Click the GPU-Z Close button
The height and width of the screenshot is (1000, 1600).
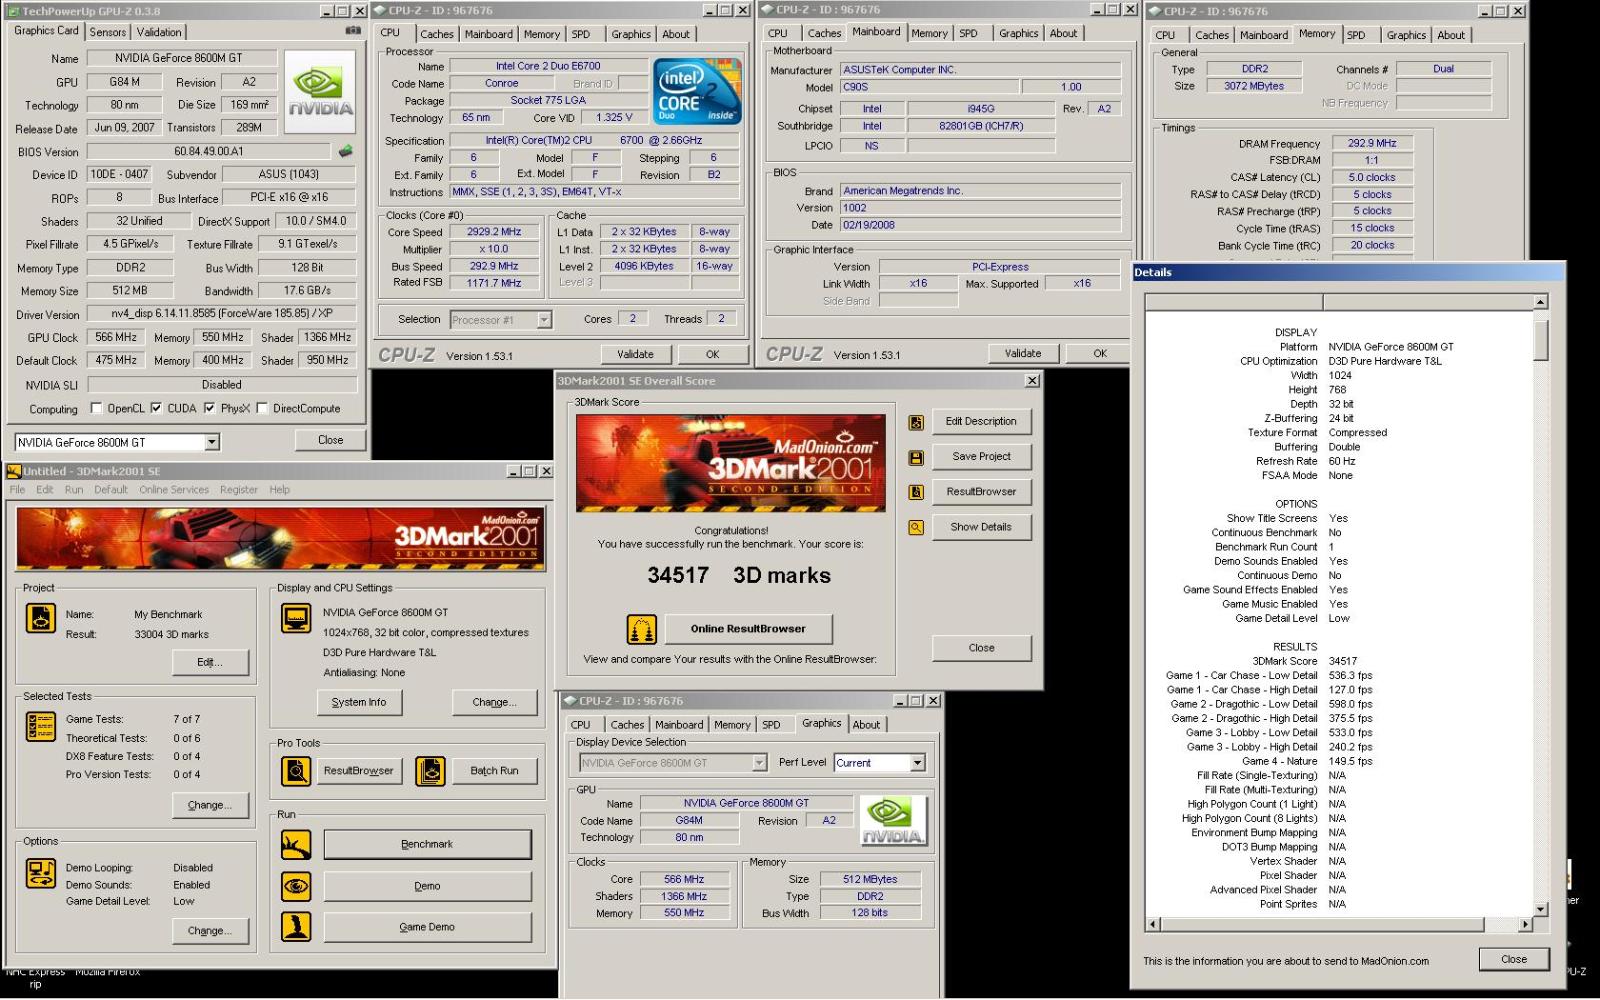coord(330,440)
